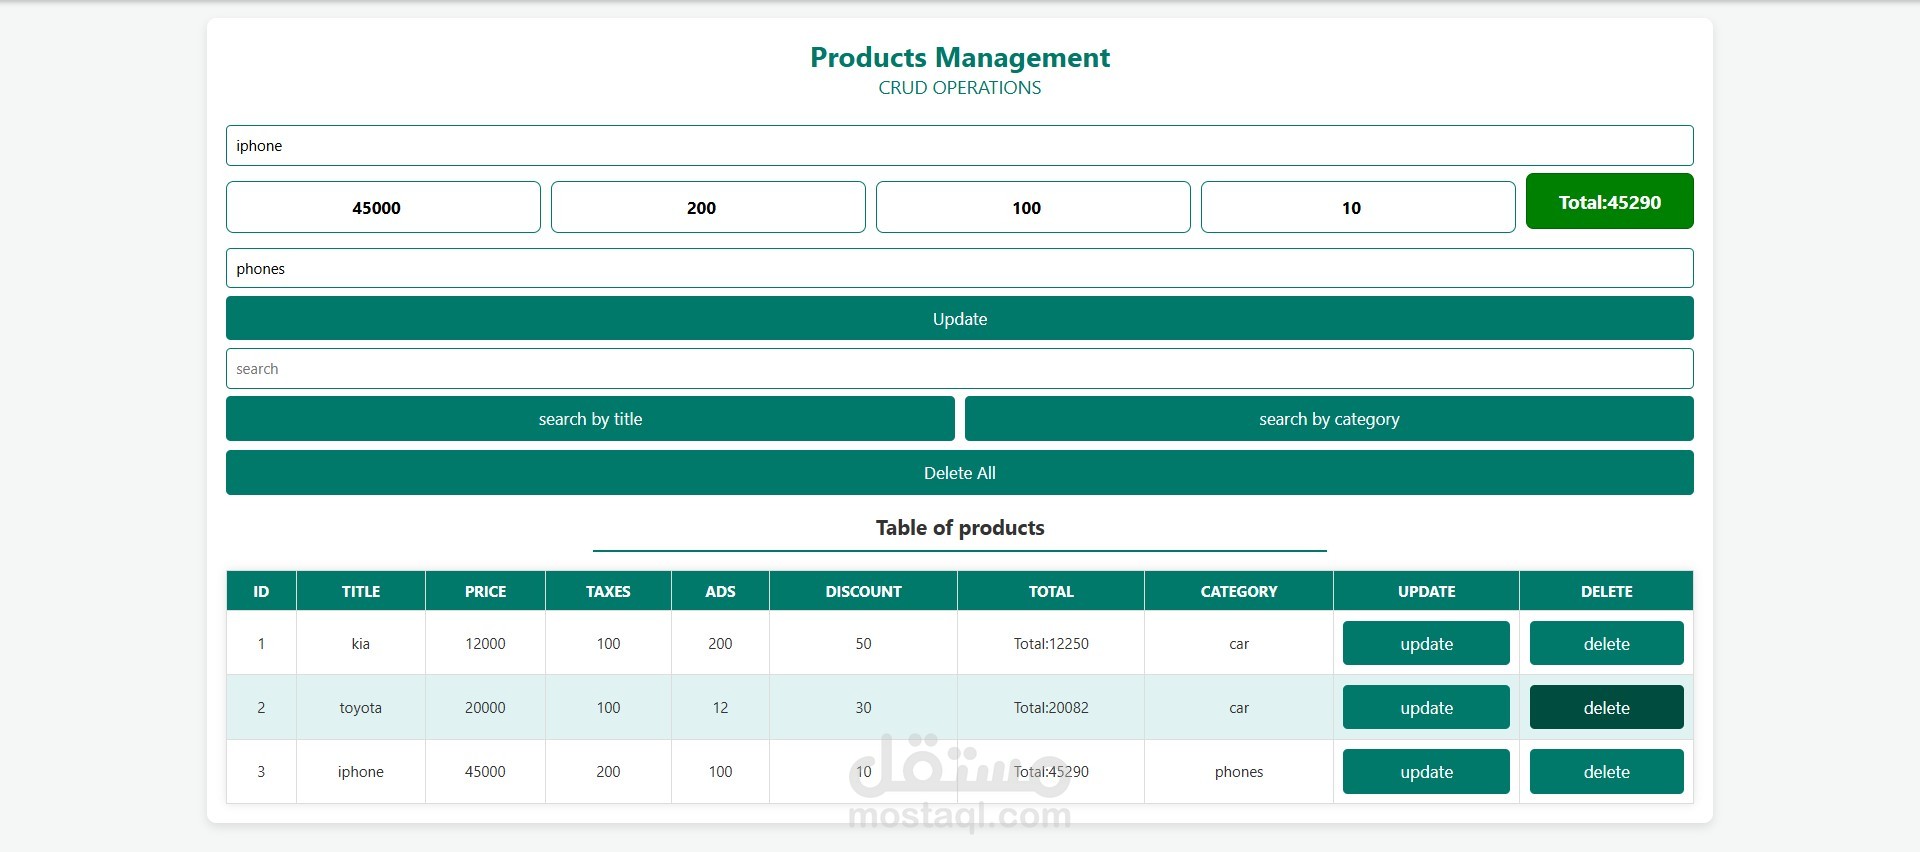1920x852 pixels.
Task: Delete the kia product row
Action: click(x=1606, y=644)
